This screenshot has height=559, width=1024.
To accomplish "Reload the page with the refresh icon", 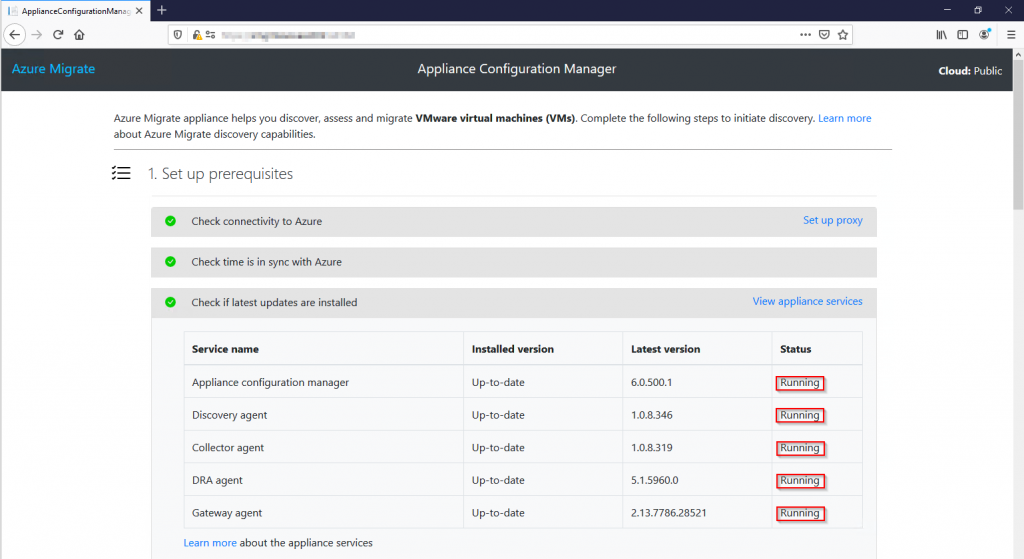I will 58,35.
